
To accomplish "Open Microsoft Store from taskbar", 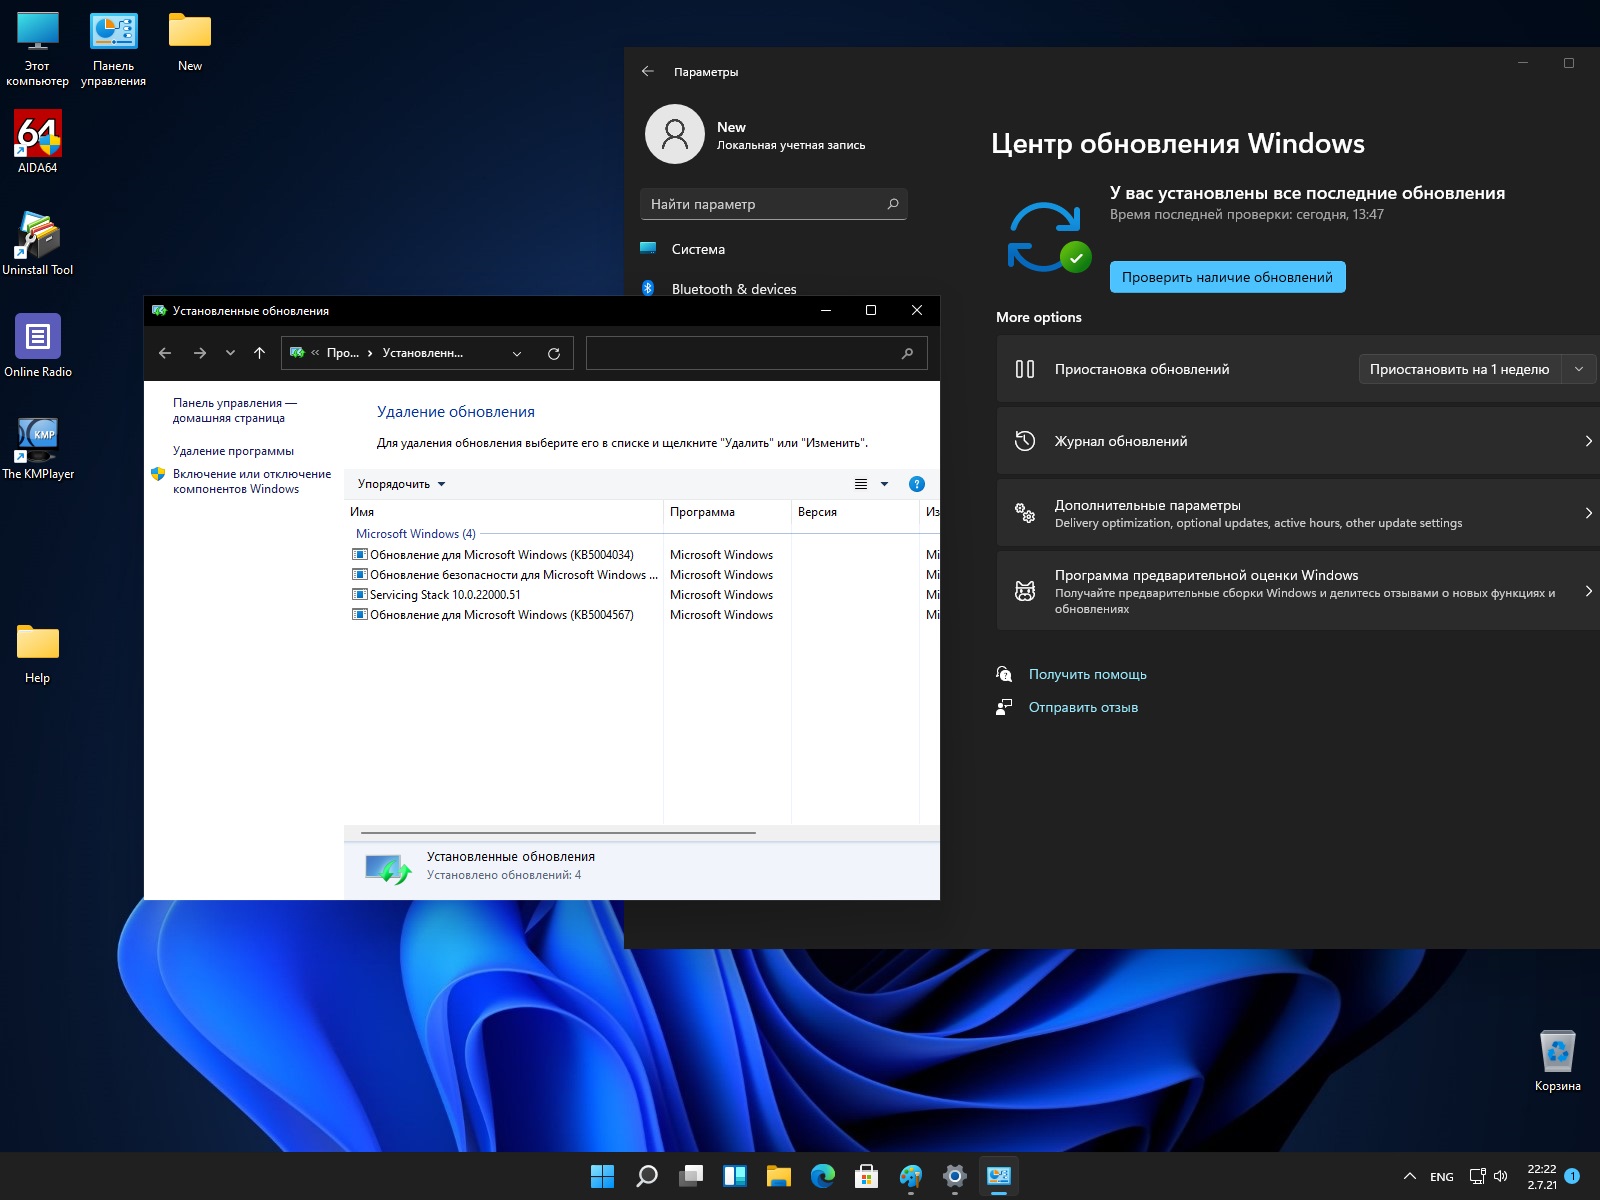I will coord(866,1176).
